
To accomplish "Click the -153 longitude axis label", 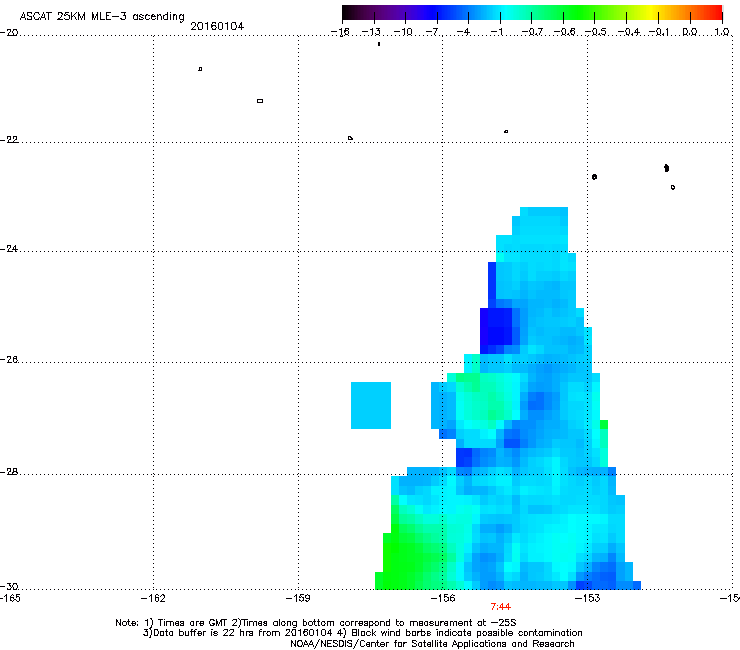I will [588, 599].
